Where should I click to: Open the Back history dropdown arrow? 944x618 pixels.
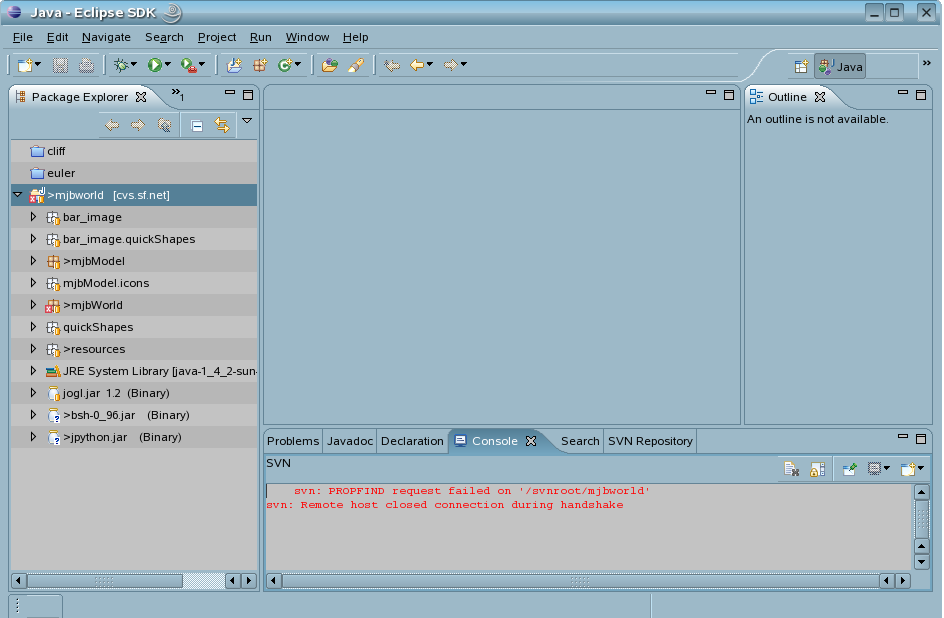[429, 64]
